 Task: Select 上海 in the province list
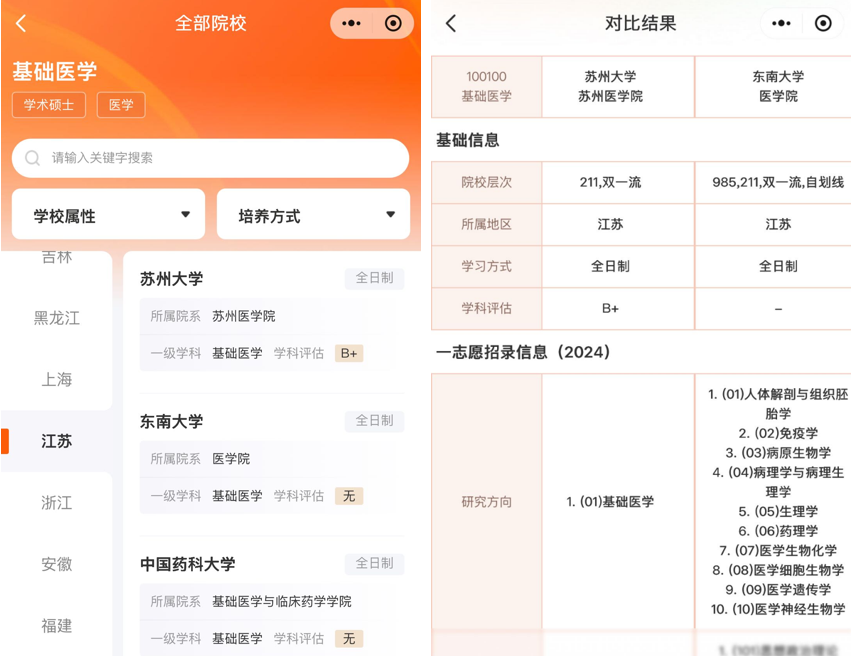pos(57,380)
